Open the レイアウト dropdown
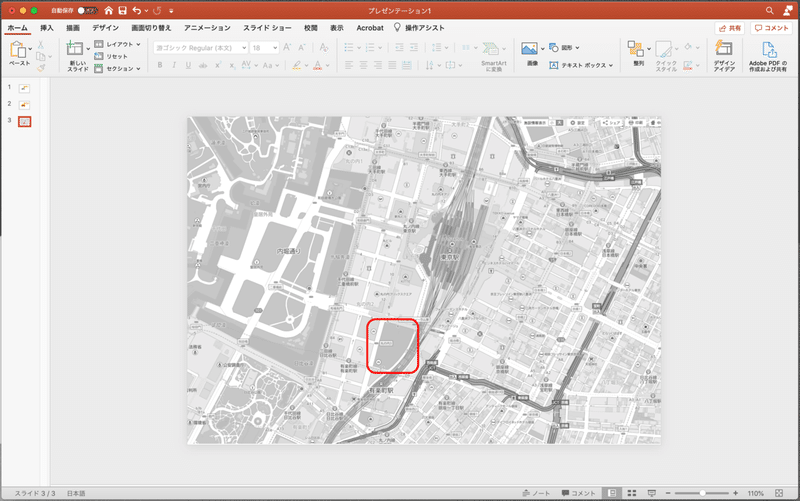The image size is (800, 501). (x=118, y=44)
